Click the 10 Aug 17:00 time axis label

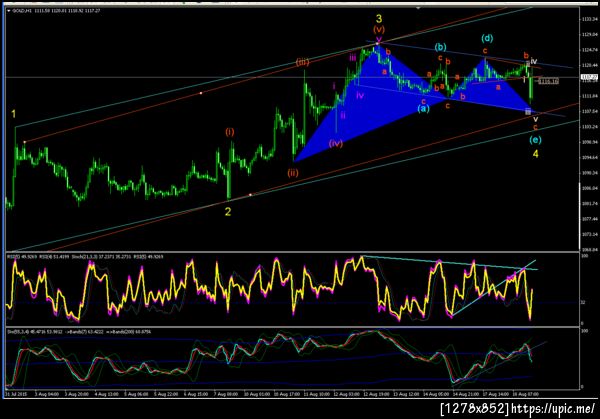[x=285, y=394]
